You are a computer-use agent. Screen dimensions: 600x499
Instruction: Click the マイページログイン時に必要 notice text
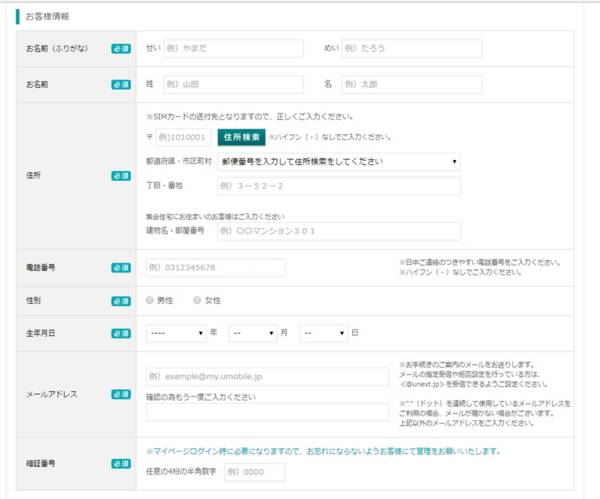pos(324,452)
